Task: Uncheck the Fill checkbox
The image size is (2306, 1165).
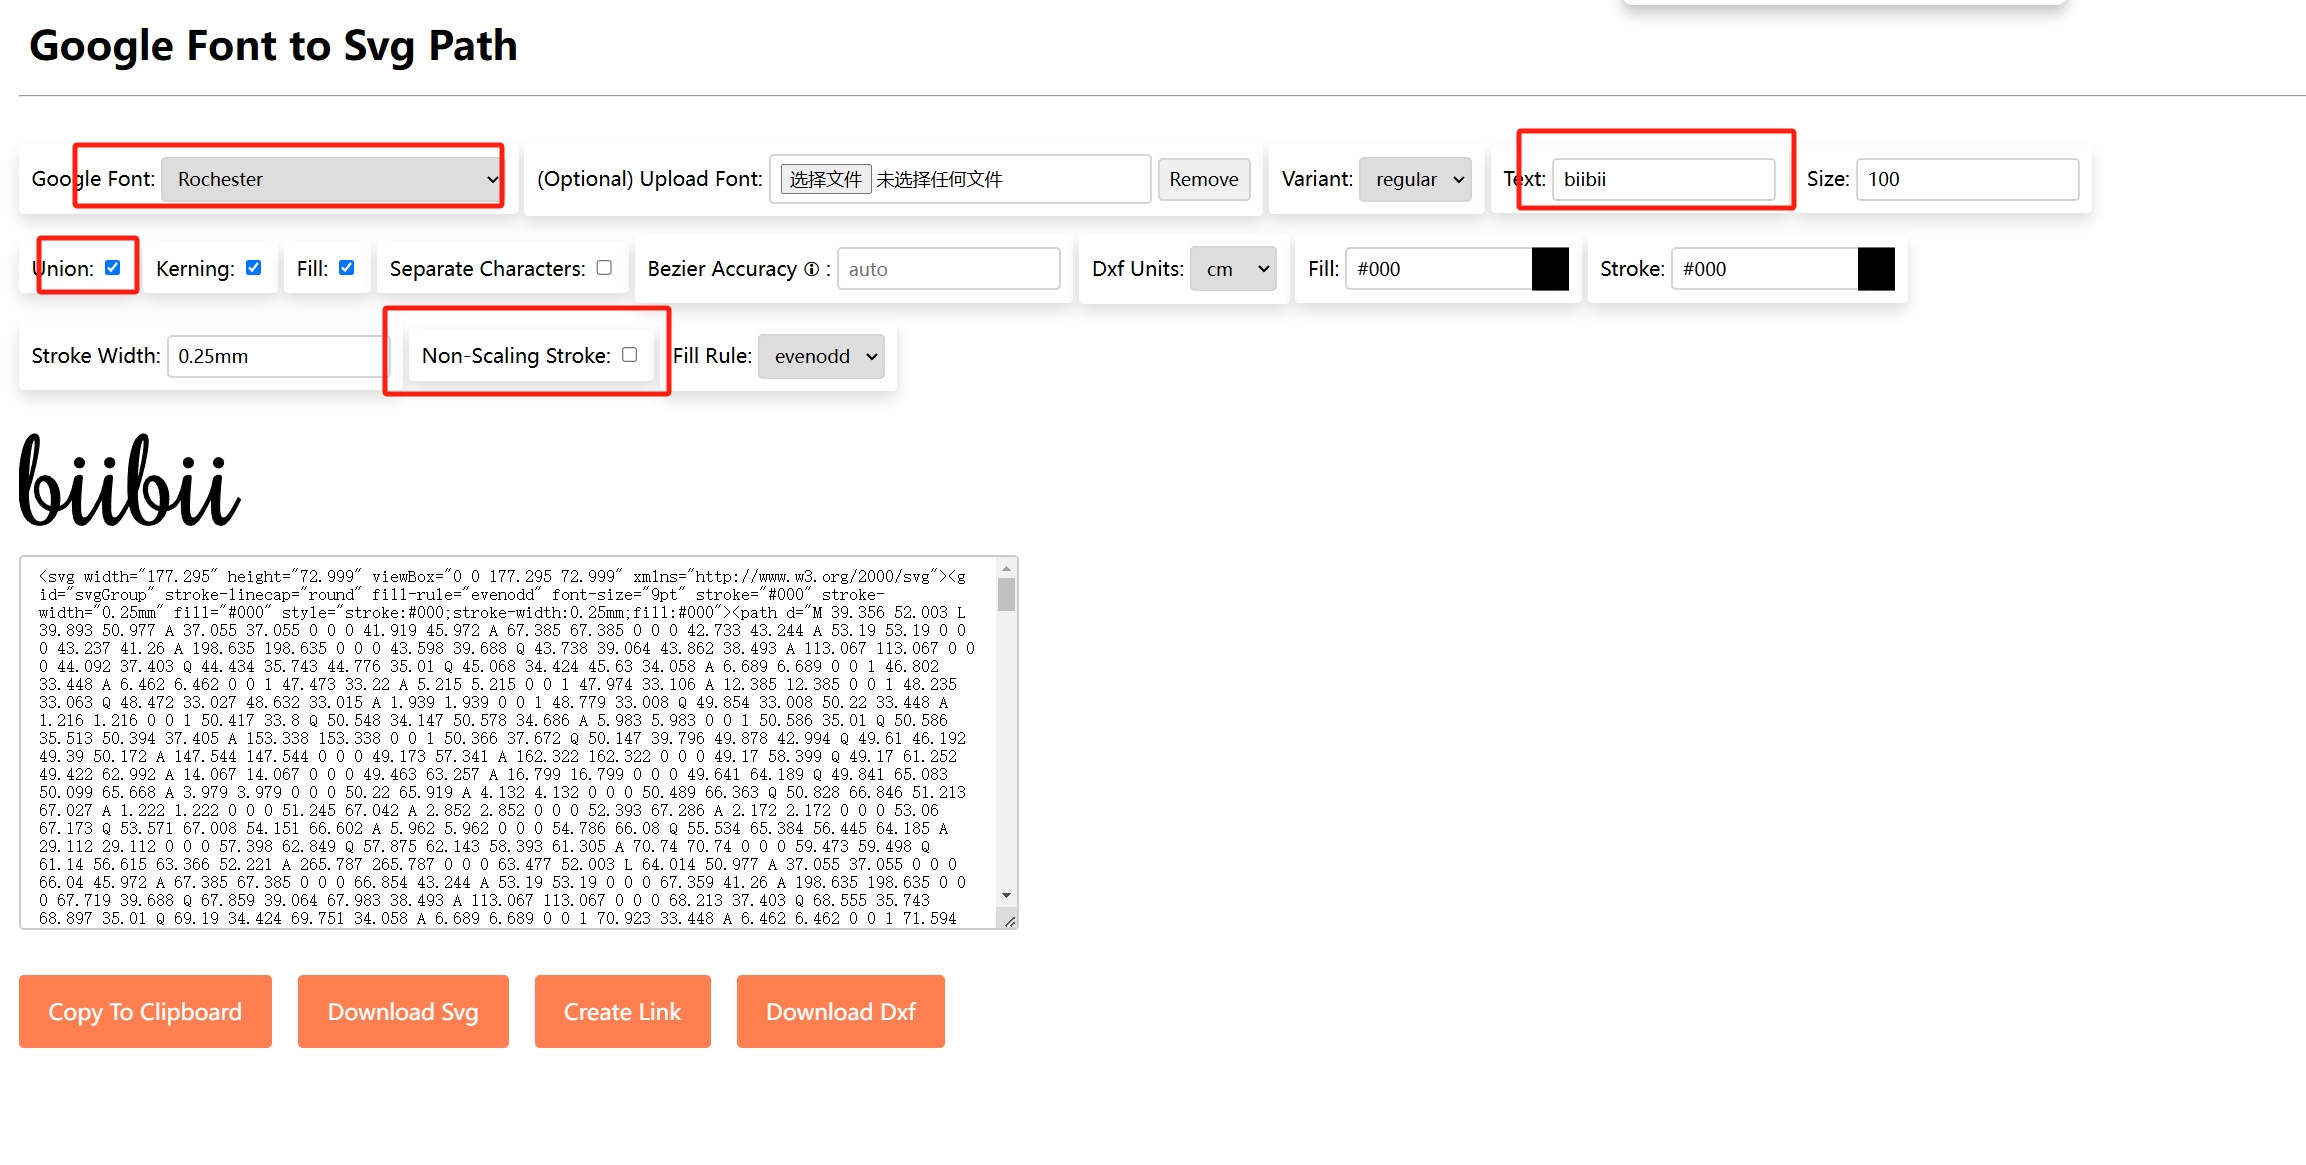Action: 347,268
